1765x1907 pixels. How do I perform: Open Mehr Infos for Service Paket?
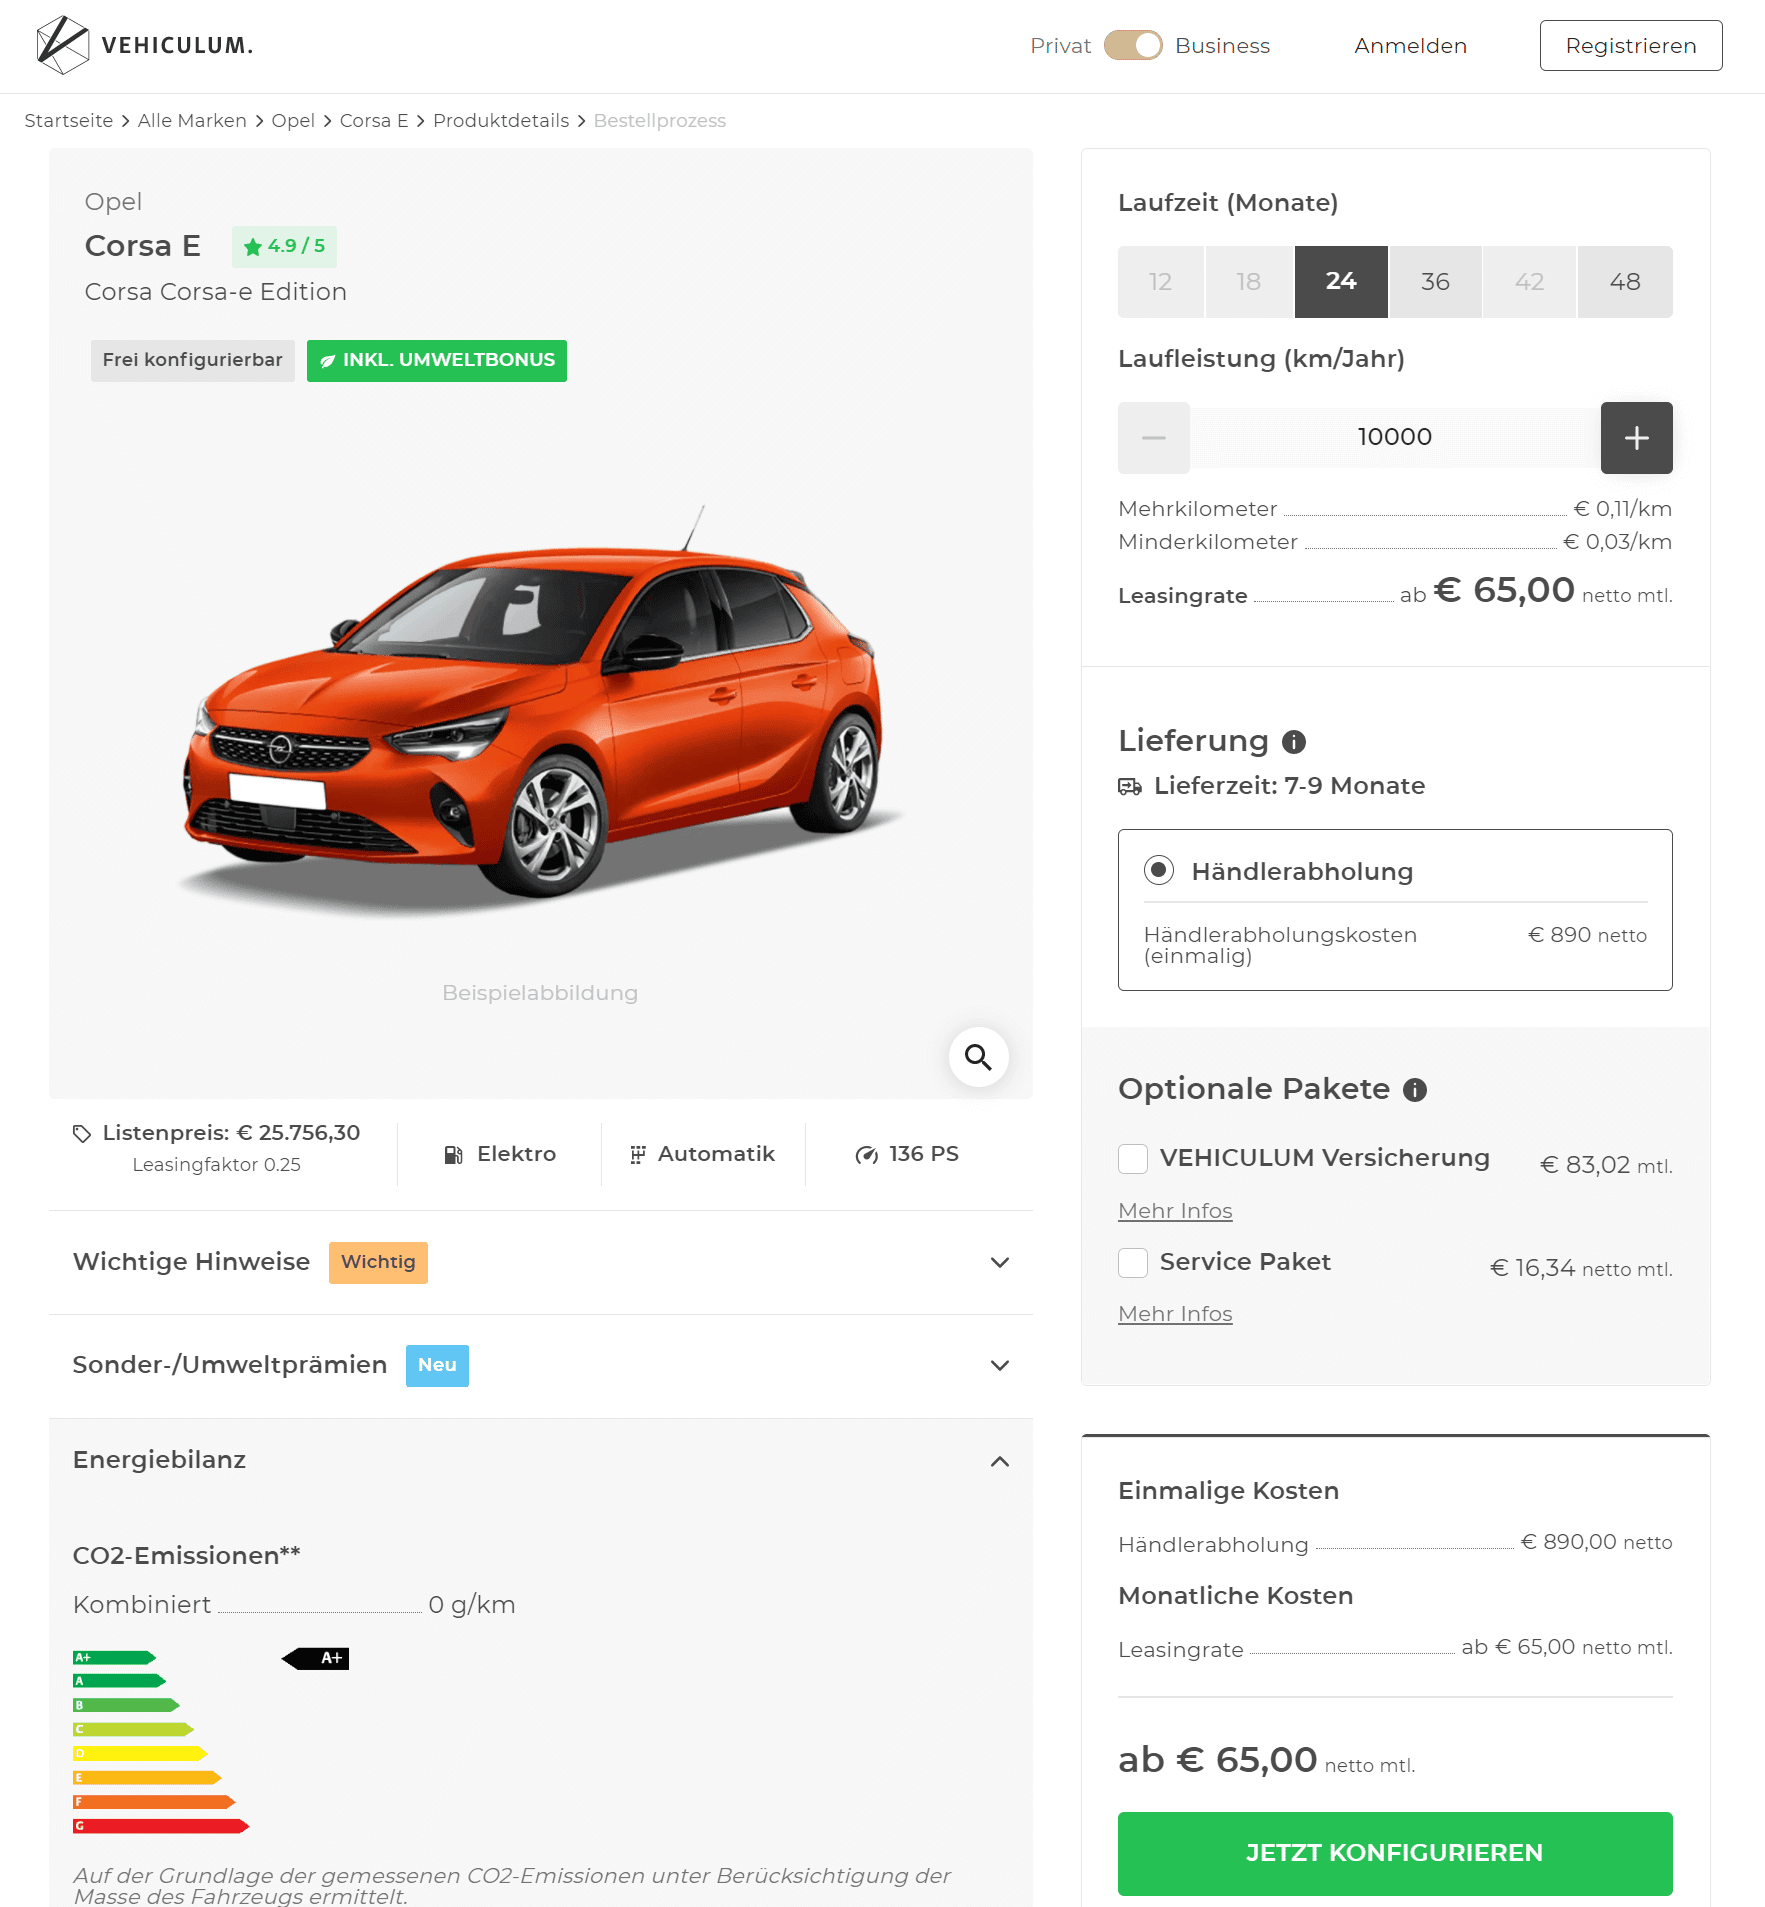1175,1314
